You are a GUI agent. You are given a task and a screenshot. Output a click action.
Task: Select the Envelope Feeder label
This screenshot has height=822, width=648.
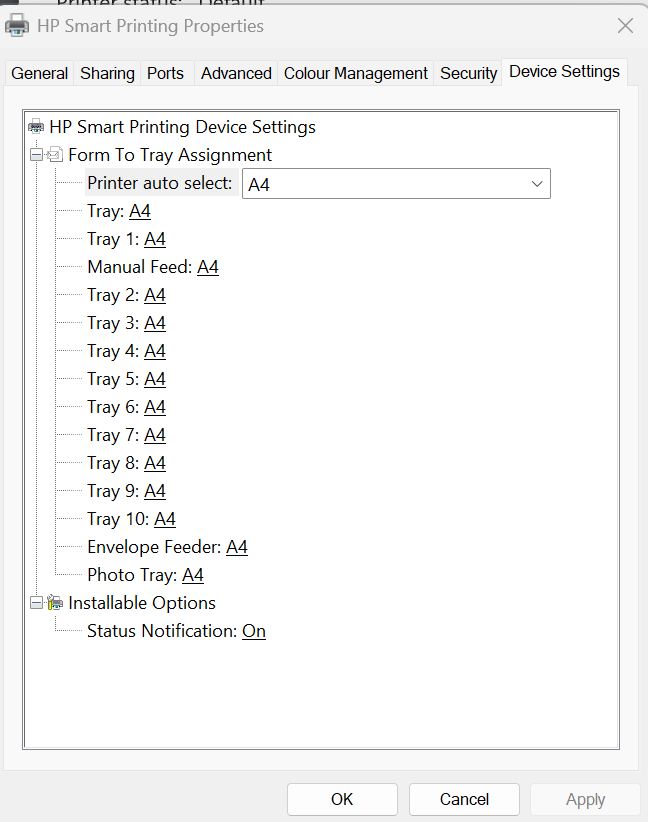[154, 547]
